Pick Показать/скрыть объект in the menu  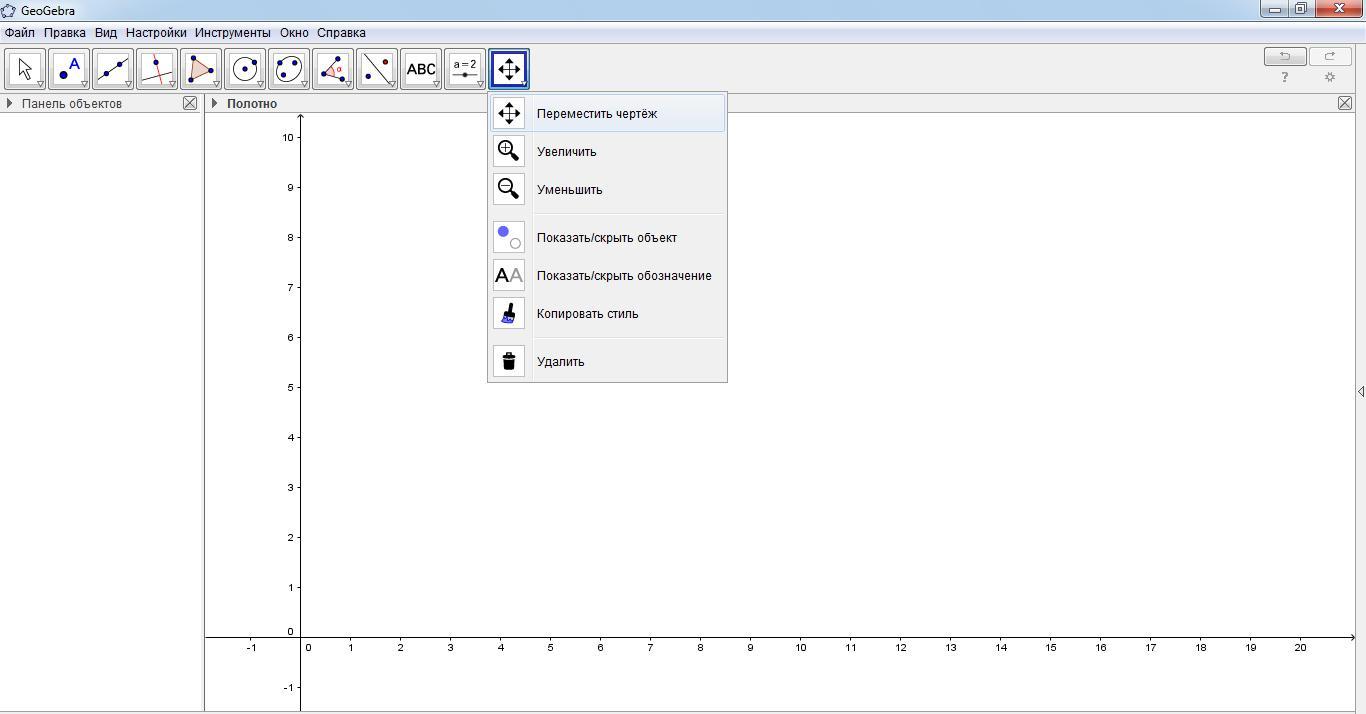(x=608, y=237)
